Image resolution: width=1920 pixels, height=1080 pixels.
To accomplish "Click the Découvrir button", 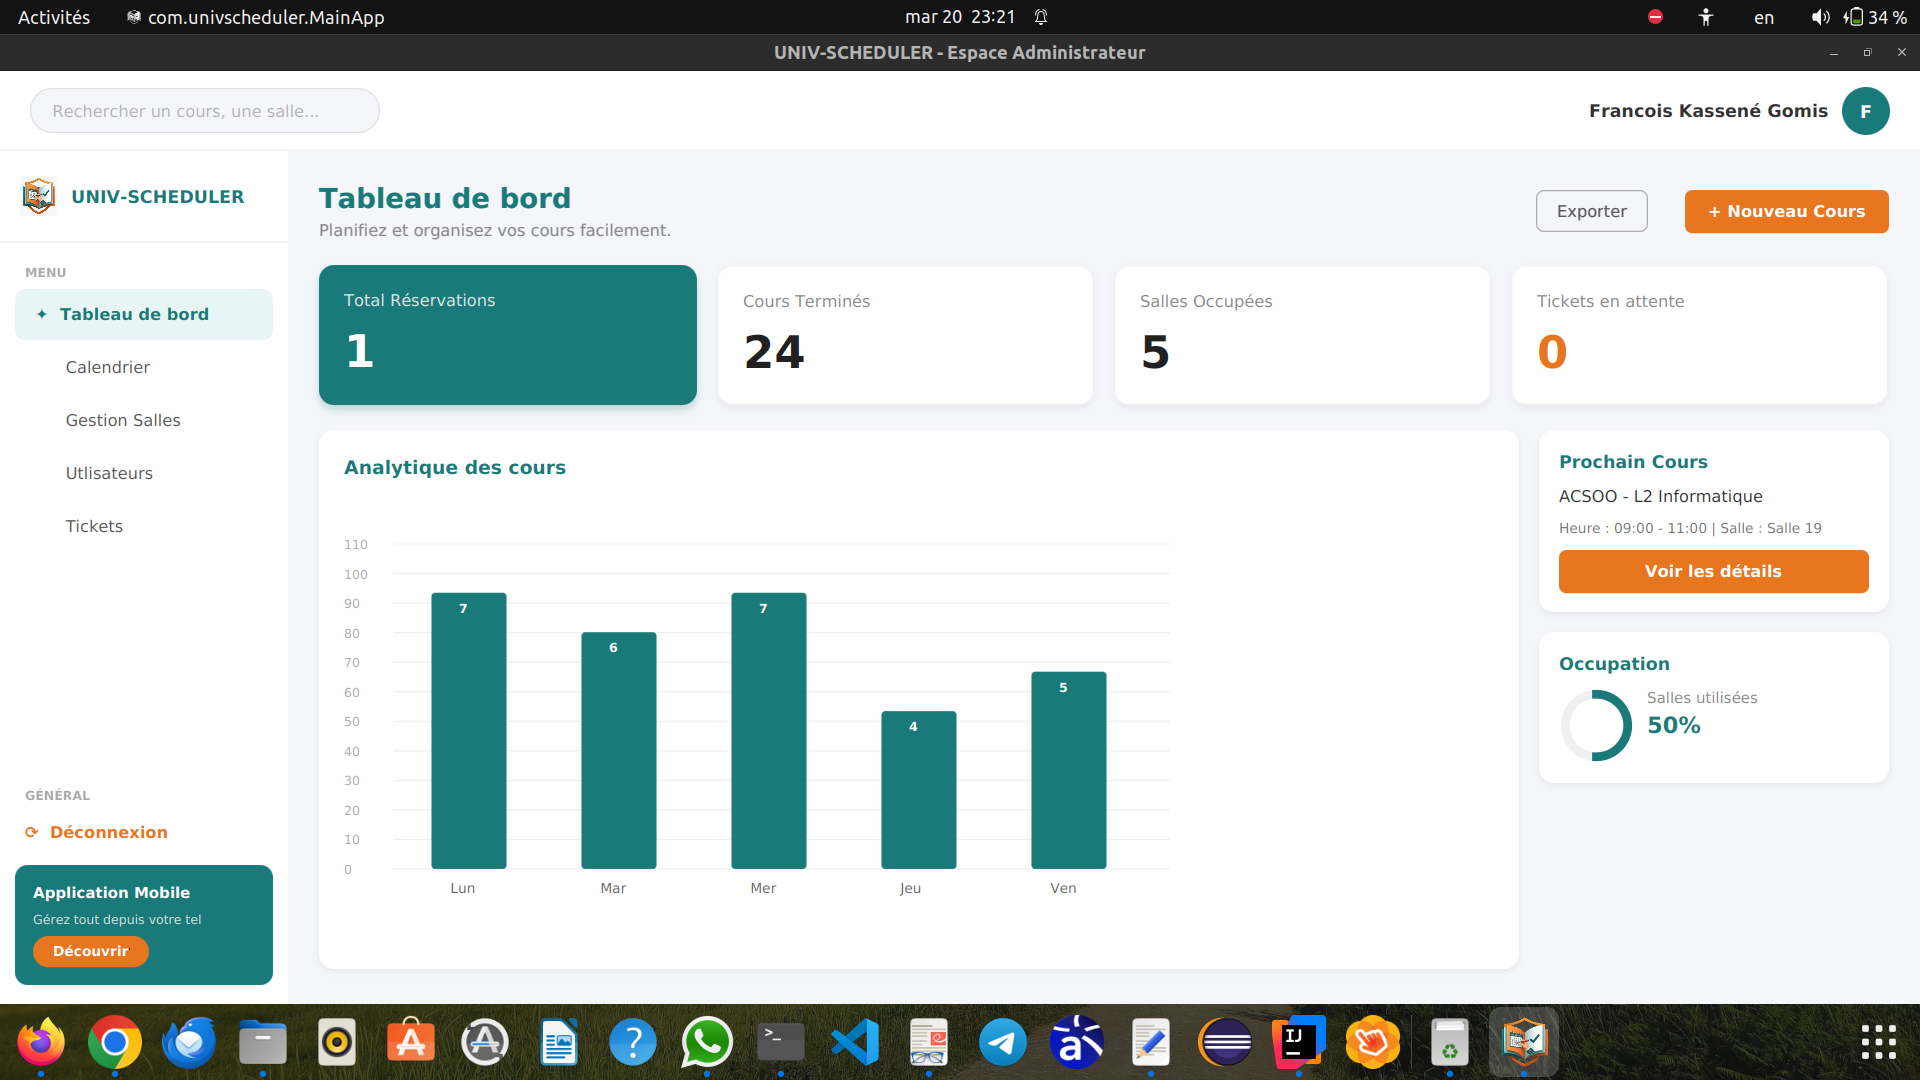I will [91, 951].
